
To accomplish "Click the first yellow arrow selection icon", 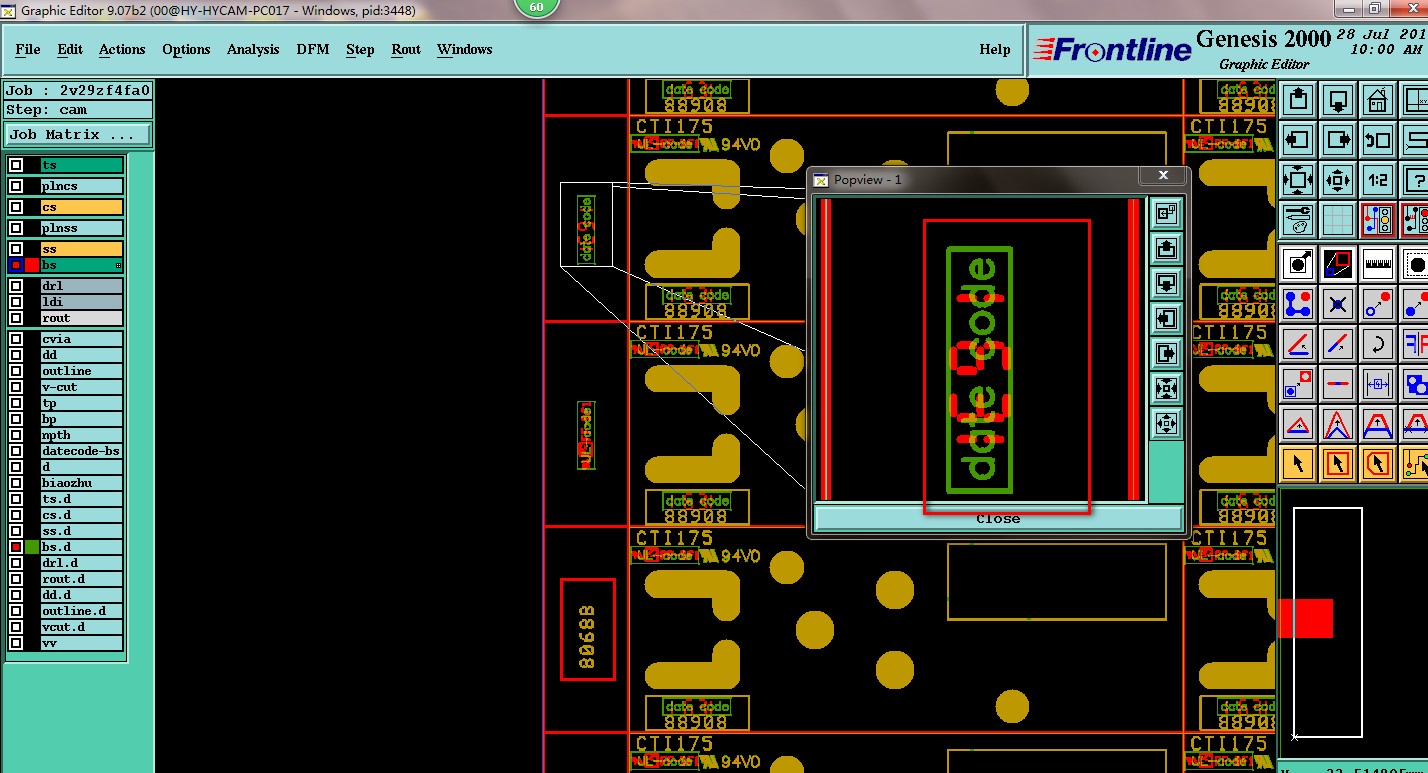I will point(1298,463).
